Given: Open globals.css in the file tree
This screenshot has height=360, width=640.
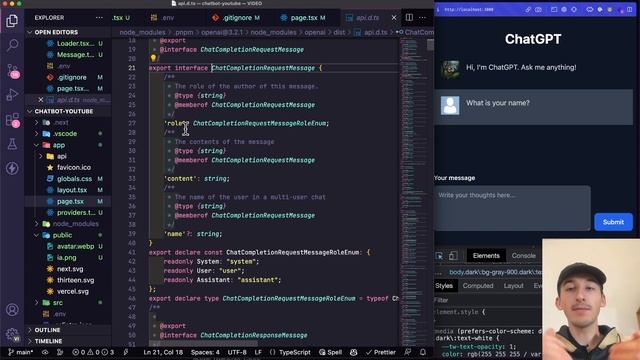Looking at the screenshot, I should click(x=74, y=178).
